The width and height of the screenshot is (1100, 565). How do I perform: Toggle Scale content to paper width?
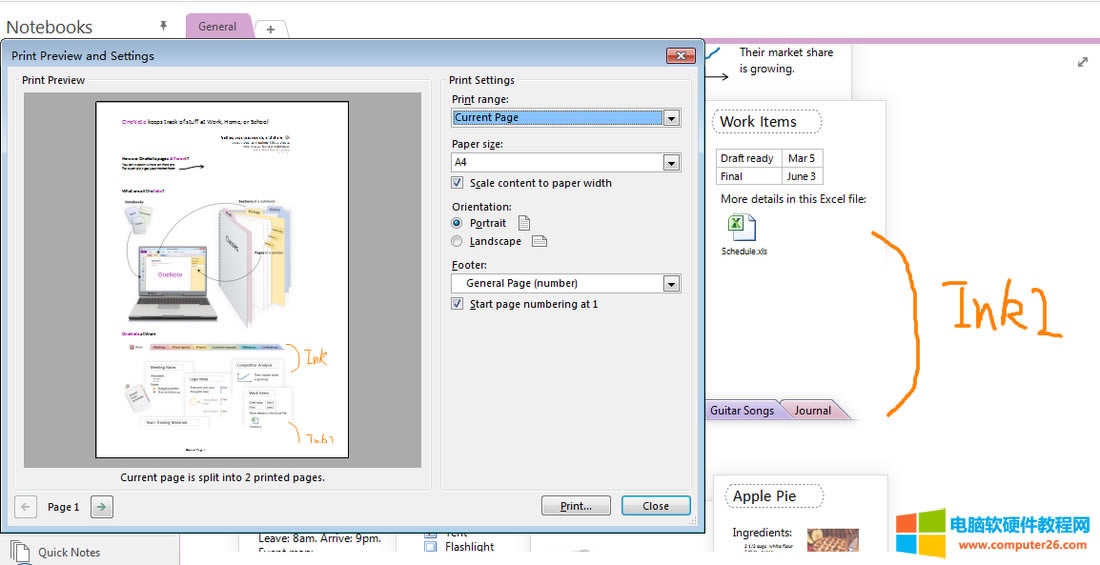(458, 183)
